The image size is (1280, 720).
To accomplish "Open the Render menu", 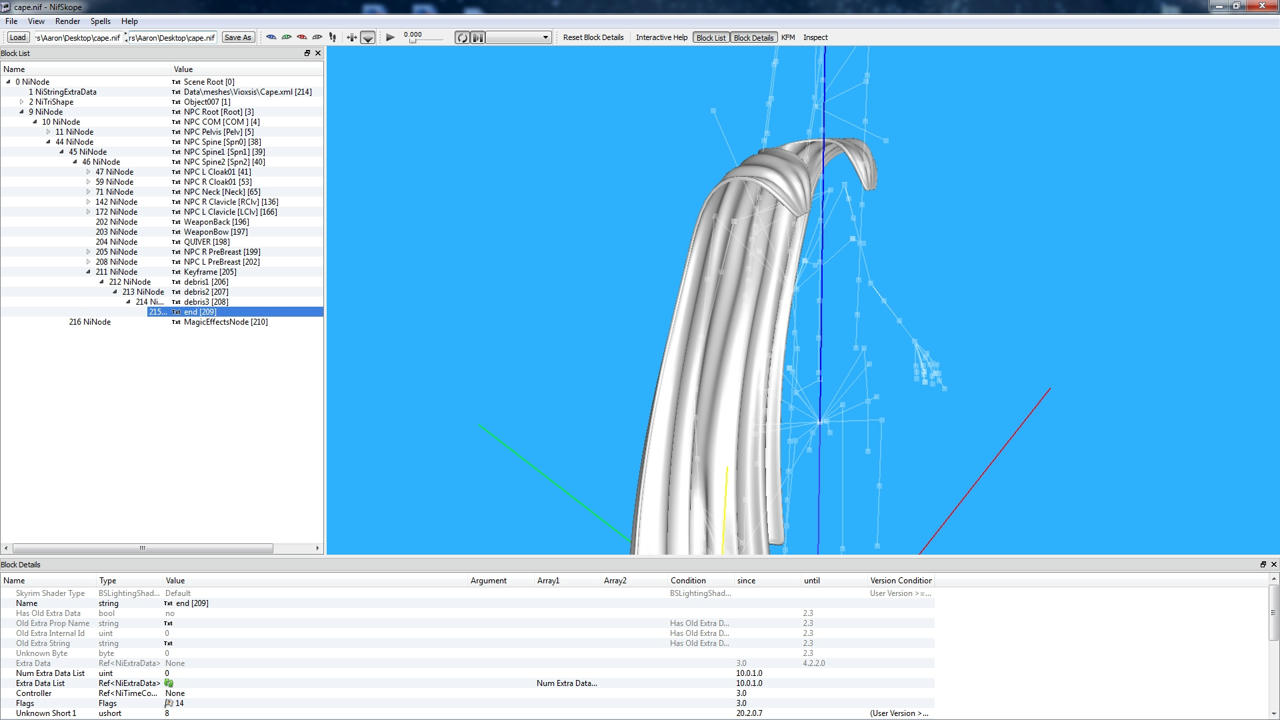I will tap(68, 21).
